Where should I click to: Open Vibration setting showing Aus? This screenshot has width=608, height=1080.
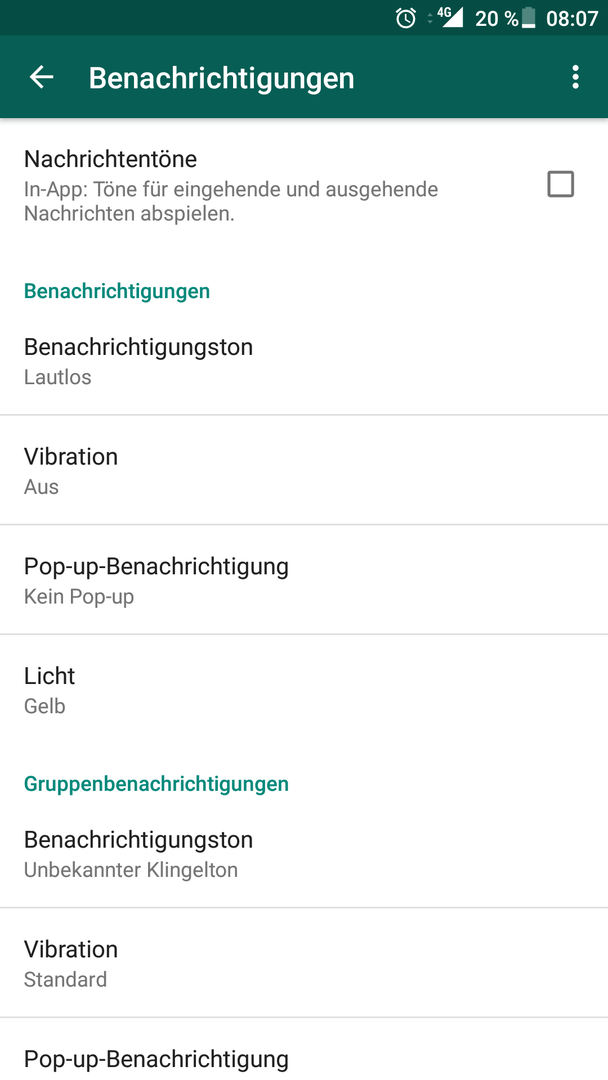(304, 470)
